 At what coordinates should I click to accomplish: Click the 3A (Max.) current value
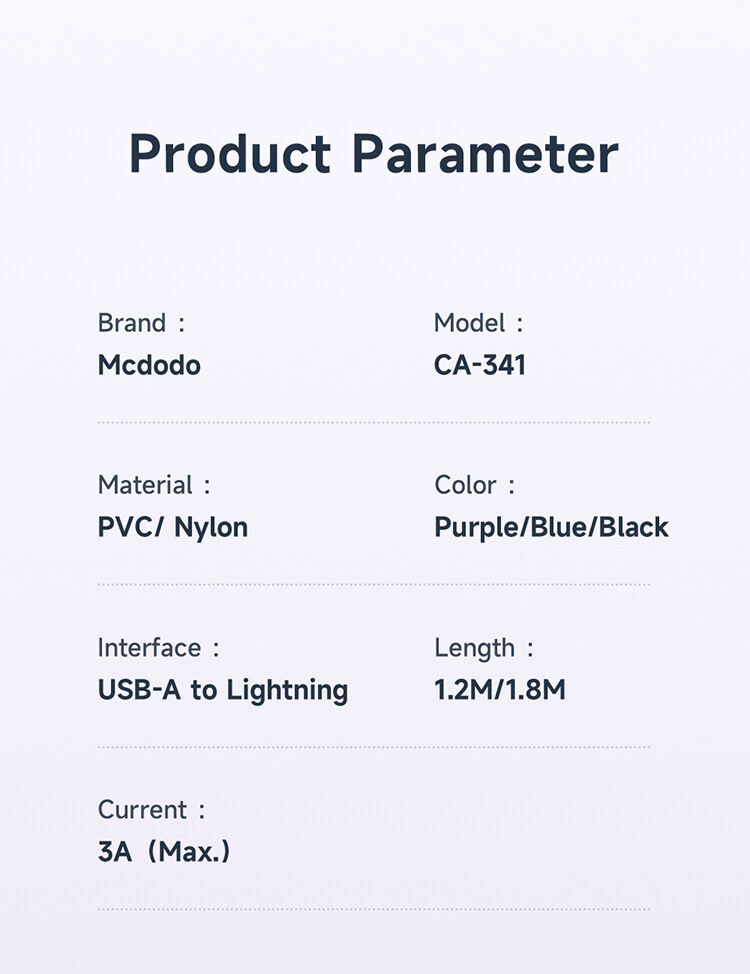pyautogui.click(x=164, y=852)
